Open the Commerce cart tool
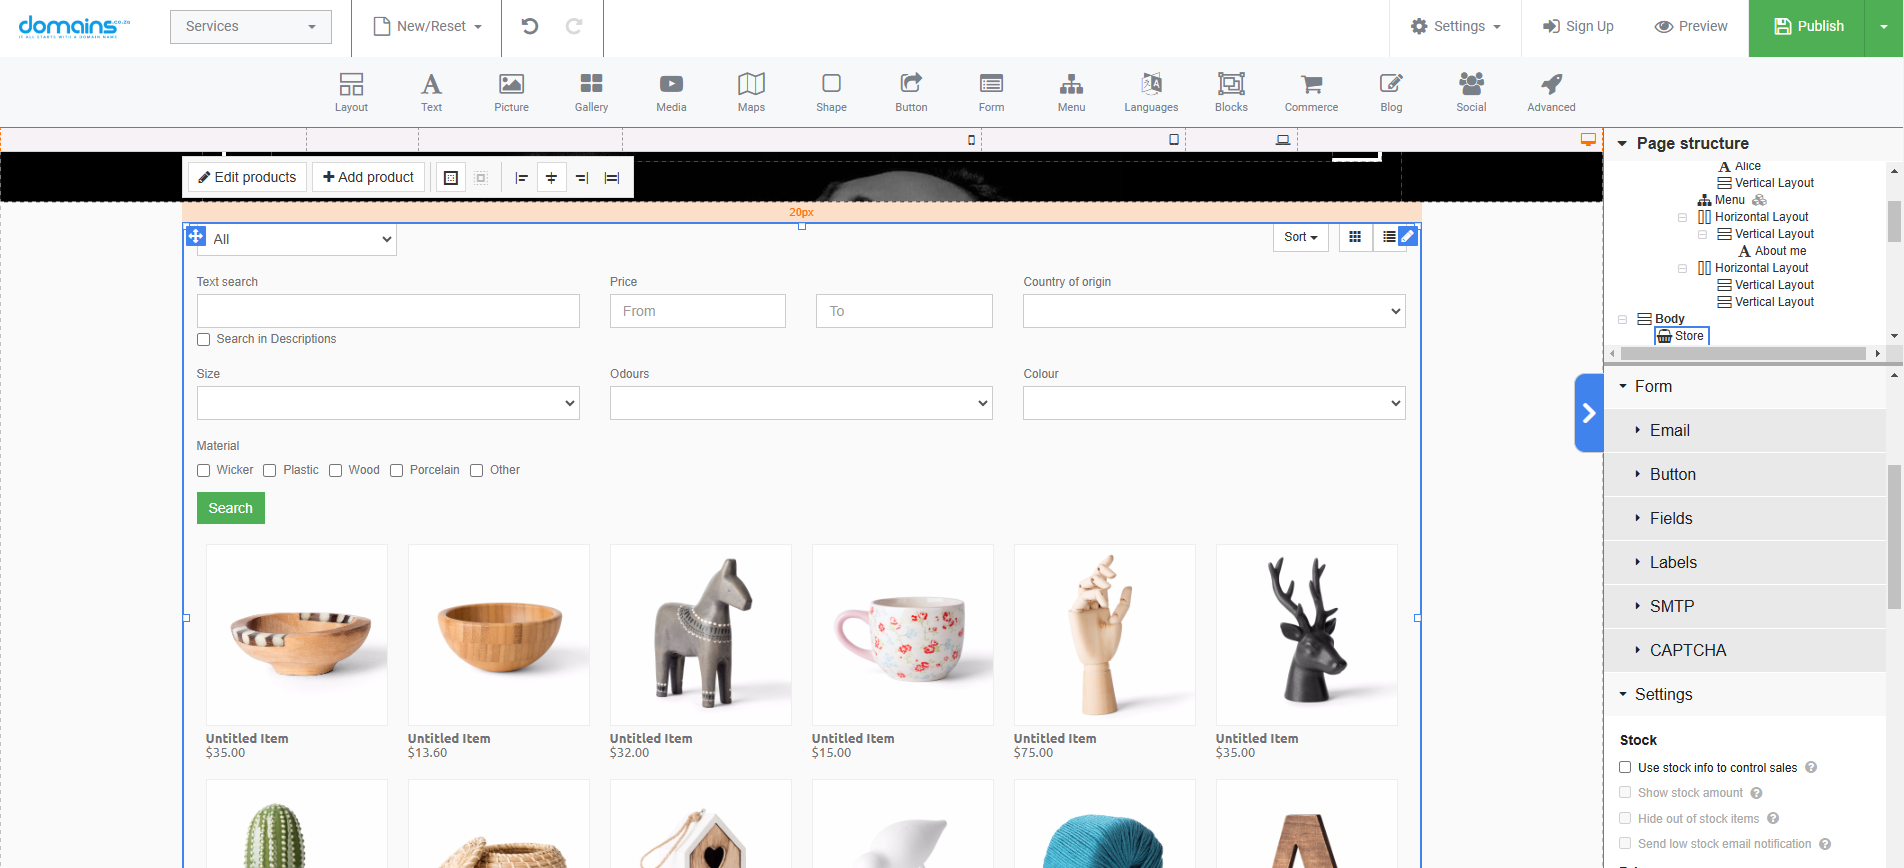 click(x=1311, y=92)
